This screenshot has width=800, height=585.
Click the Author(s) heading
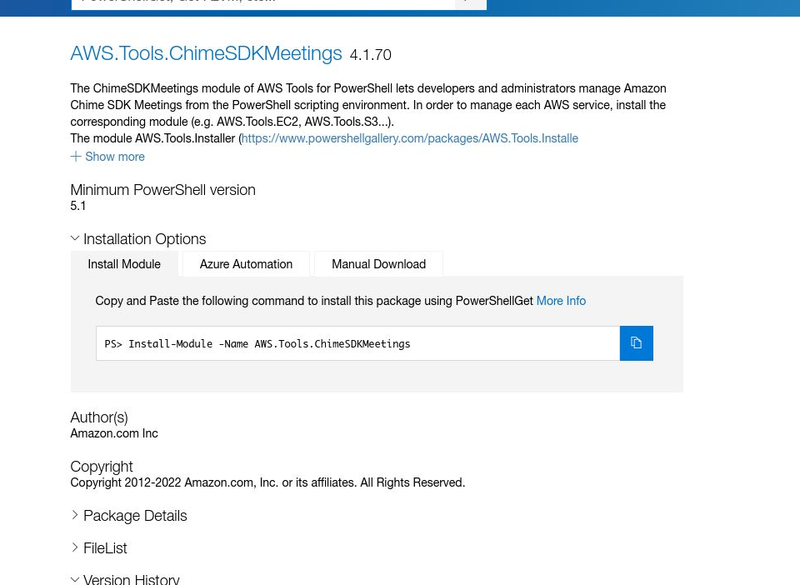point(99,417)
